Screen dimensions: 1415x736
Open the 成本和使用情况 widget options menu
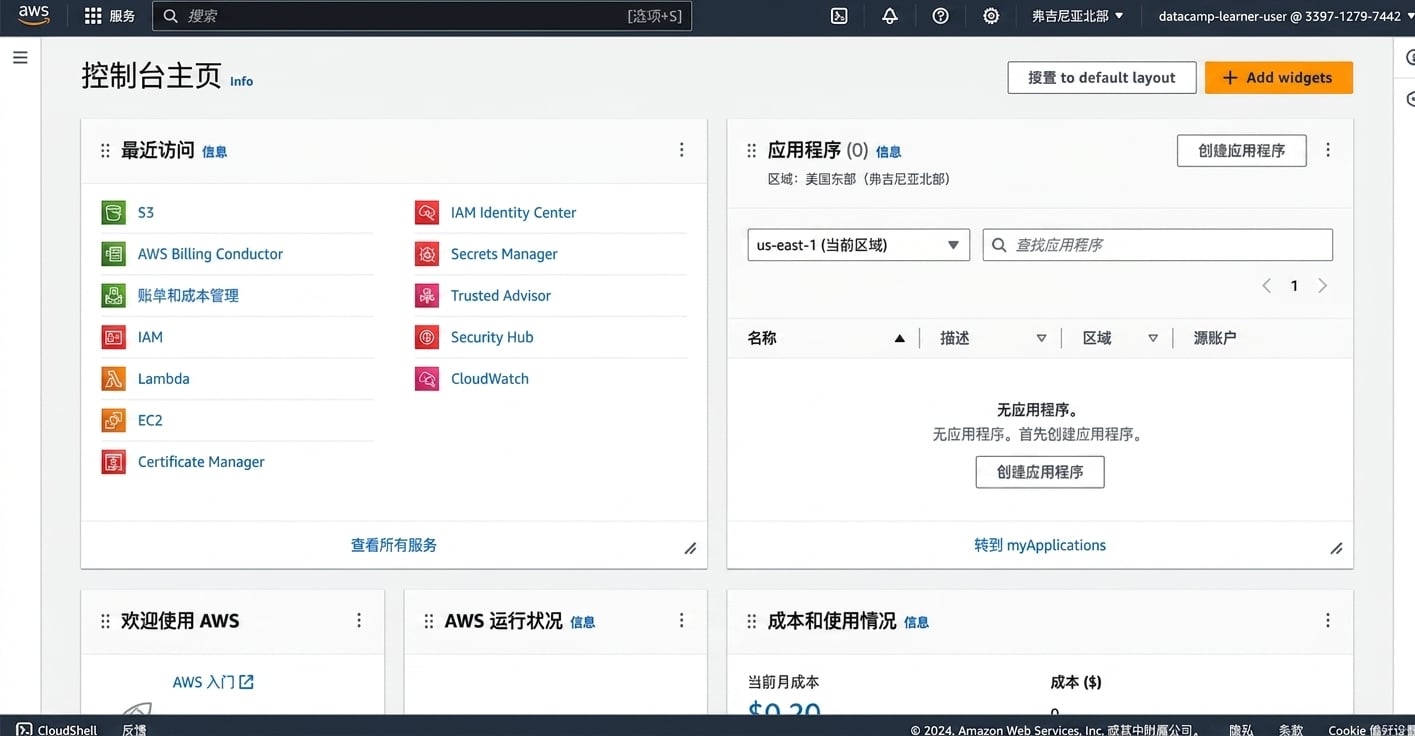click(x=1328, y=621)
